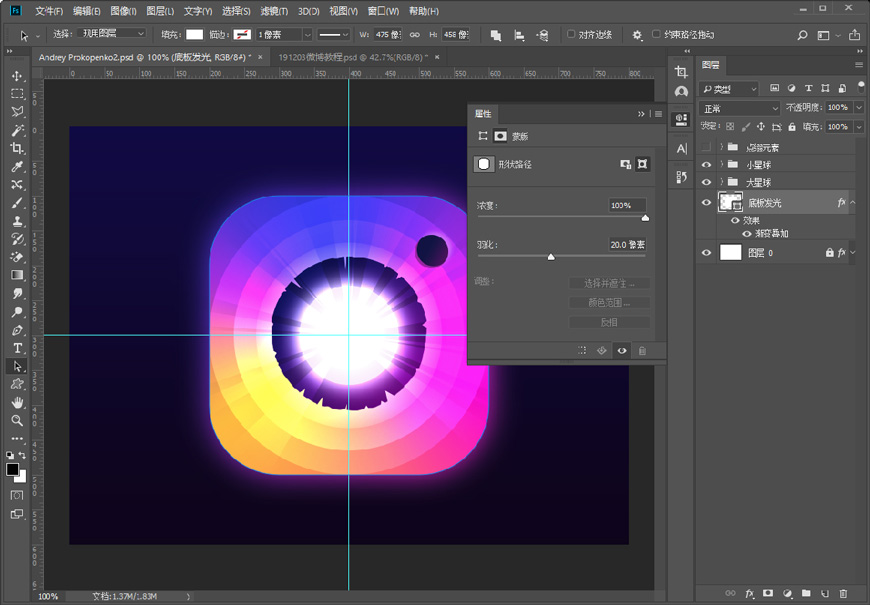Select the Horizontal Type tool
This screenshot has height=605, width=870.
(x=17, y=348)
